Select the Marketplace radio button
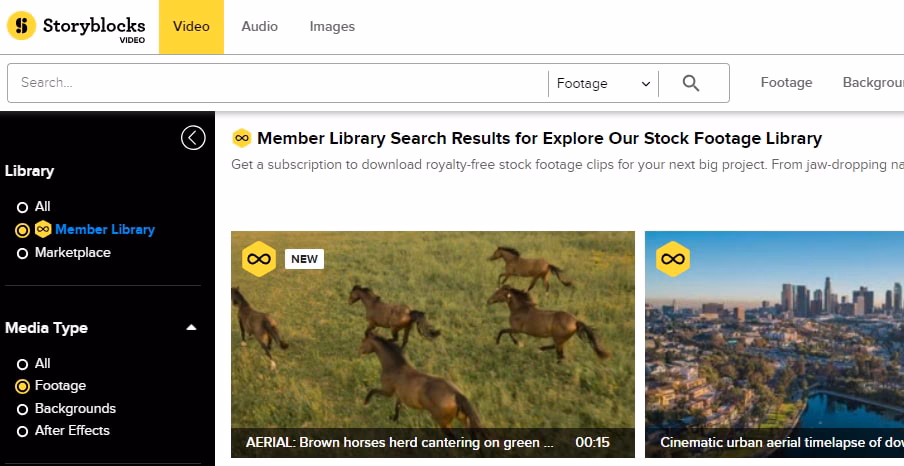The image size is (904, 466). (x=22, y=253)
